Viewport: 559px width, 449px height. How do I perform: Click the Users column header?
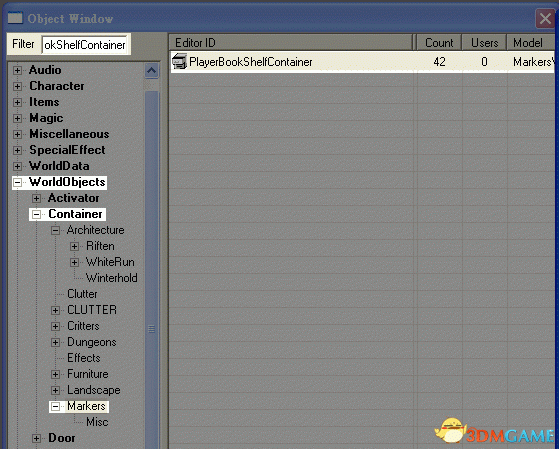(x=484, y=42)
